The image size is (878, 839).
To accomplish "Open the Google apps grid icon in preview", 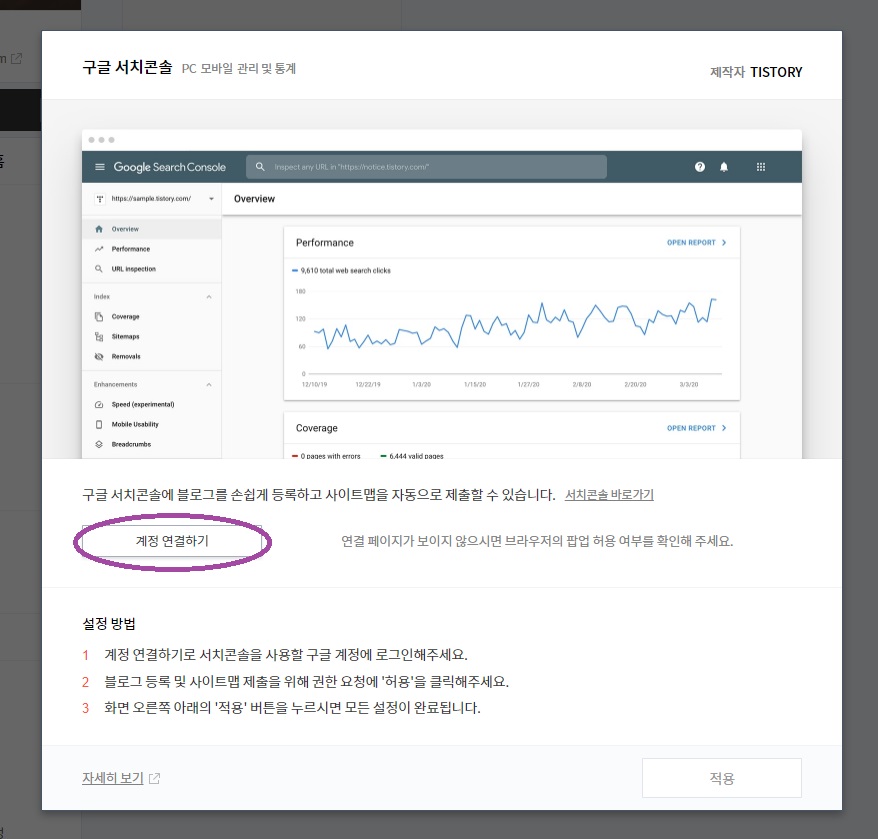I will pos(761,167).
